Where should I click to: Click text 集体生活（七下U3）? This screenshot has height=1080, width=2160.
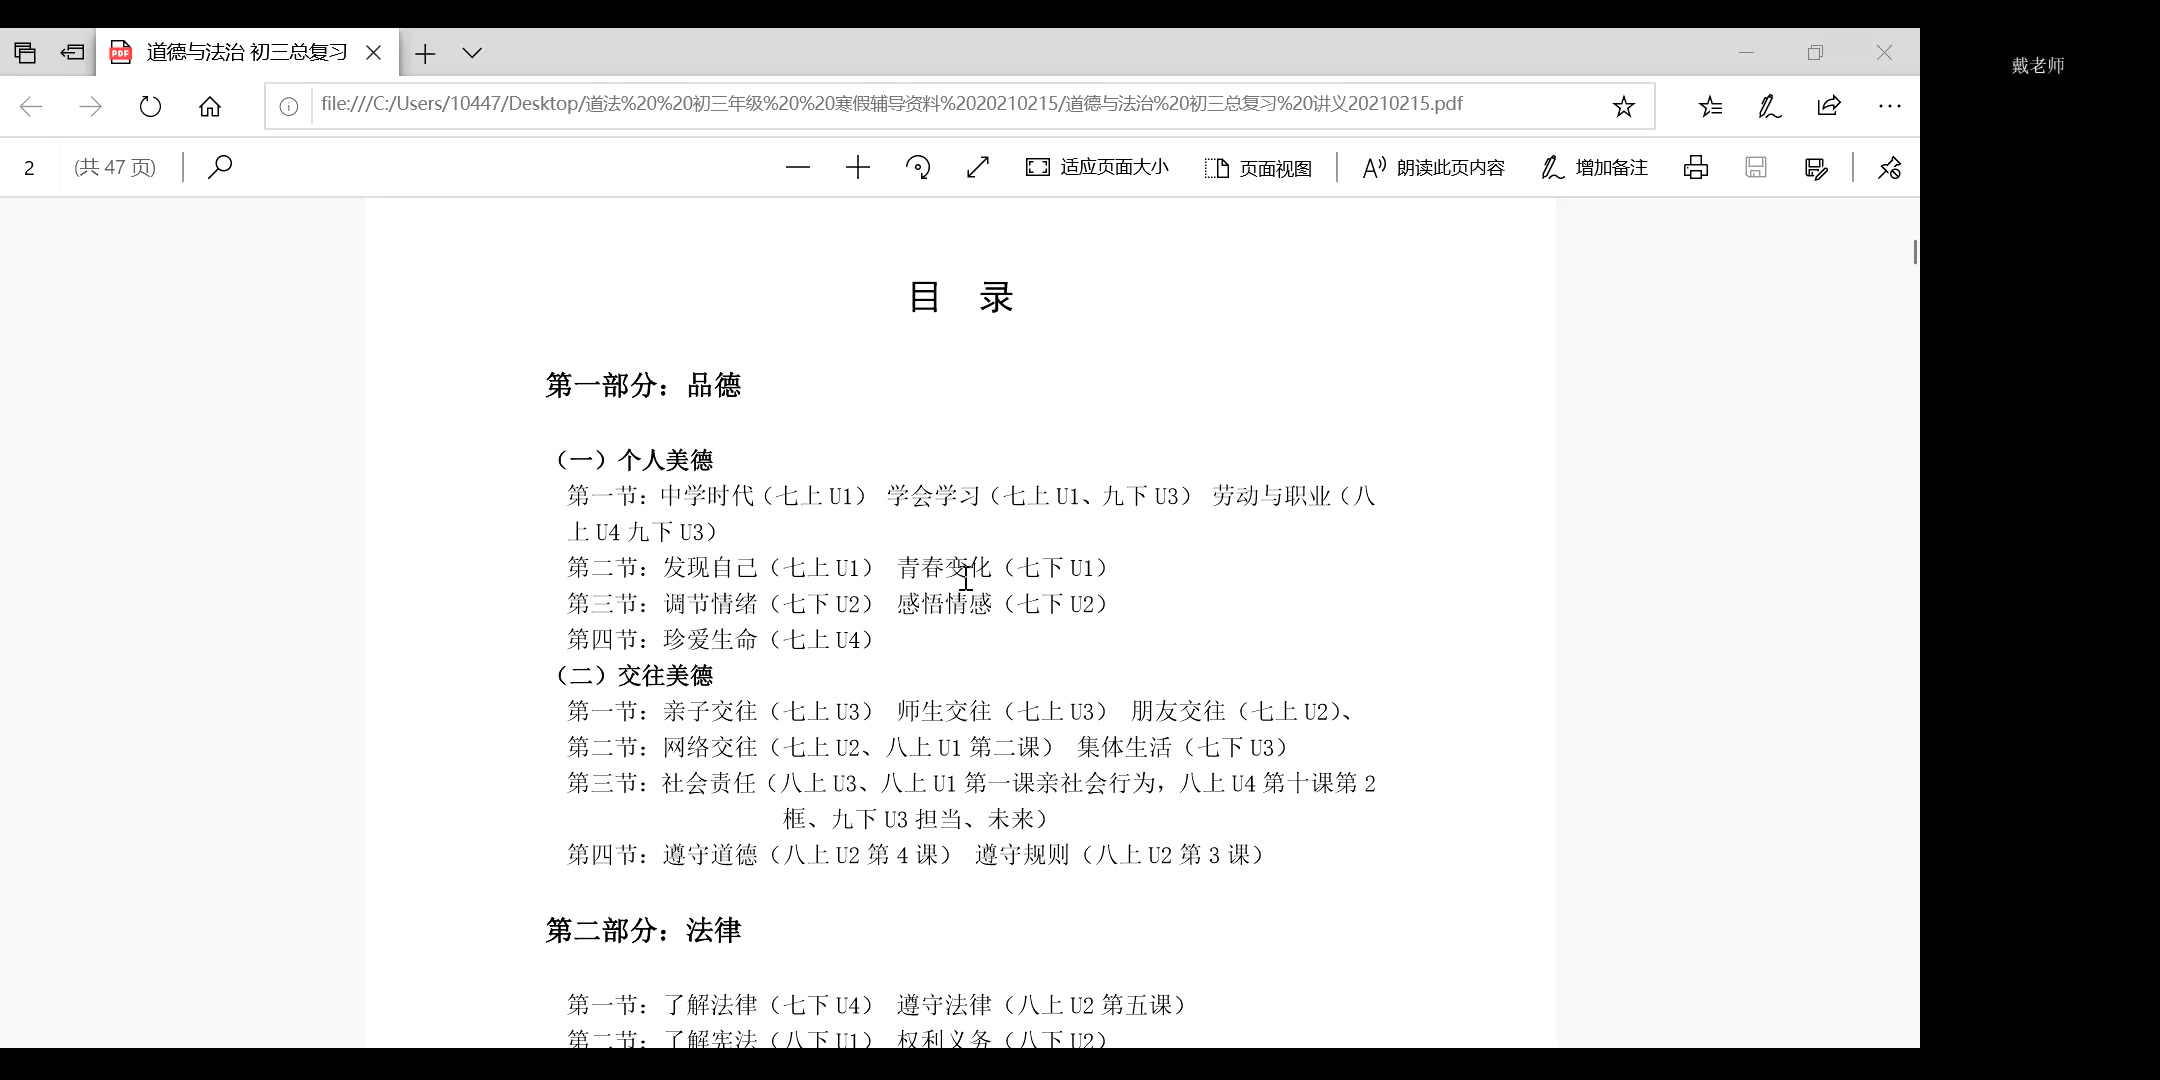[x=1183, y=748]
